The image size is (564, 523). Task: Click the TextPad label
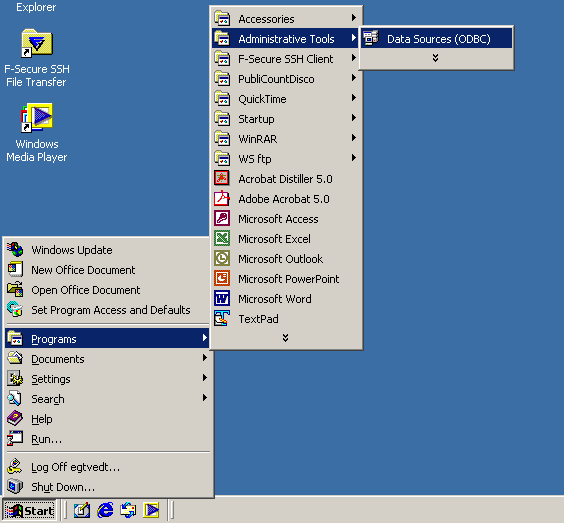point(258,319)
